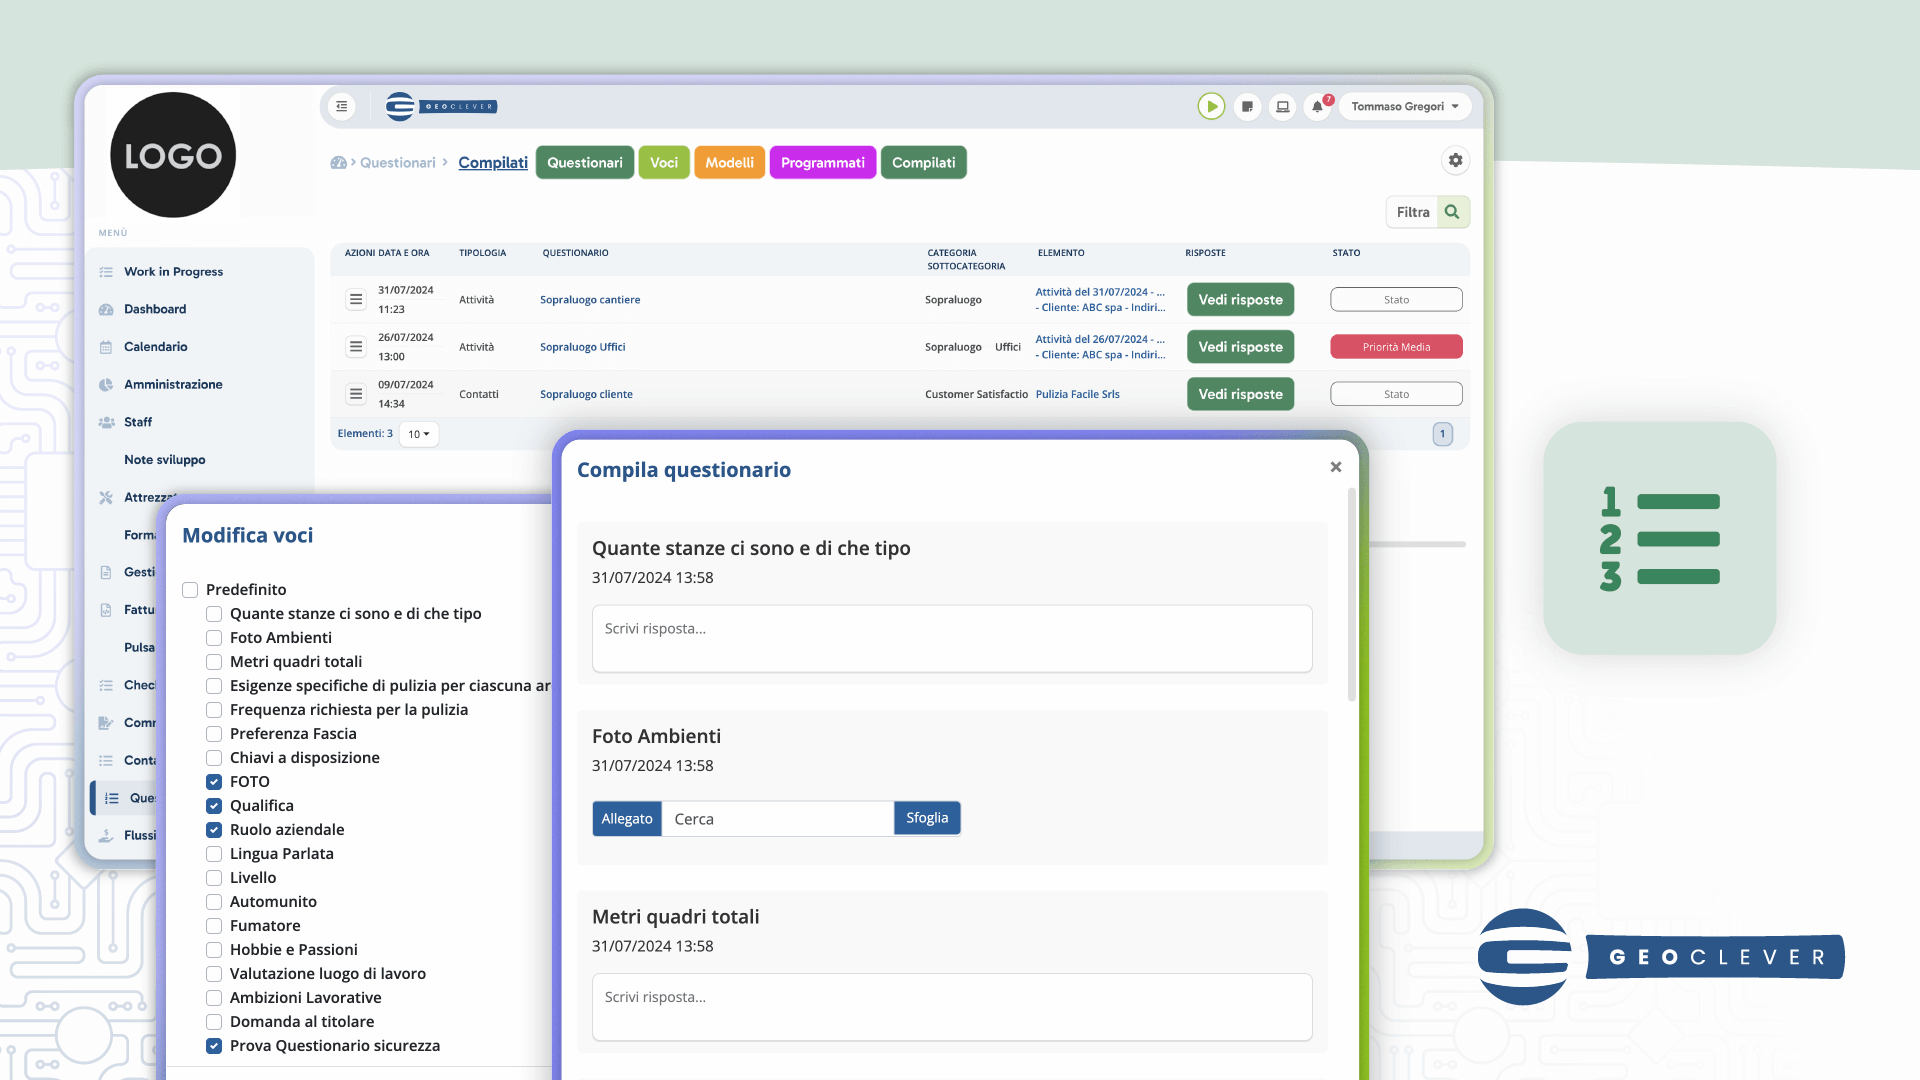Screen dimensions: 1920x1080
Task: Switch to the green Questionari tab
Action: pos(584,162)
